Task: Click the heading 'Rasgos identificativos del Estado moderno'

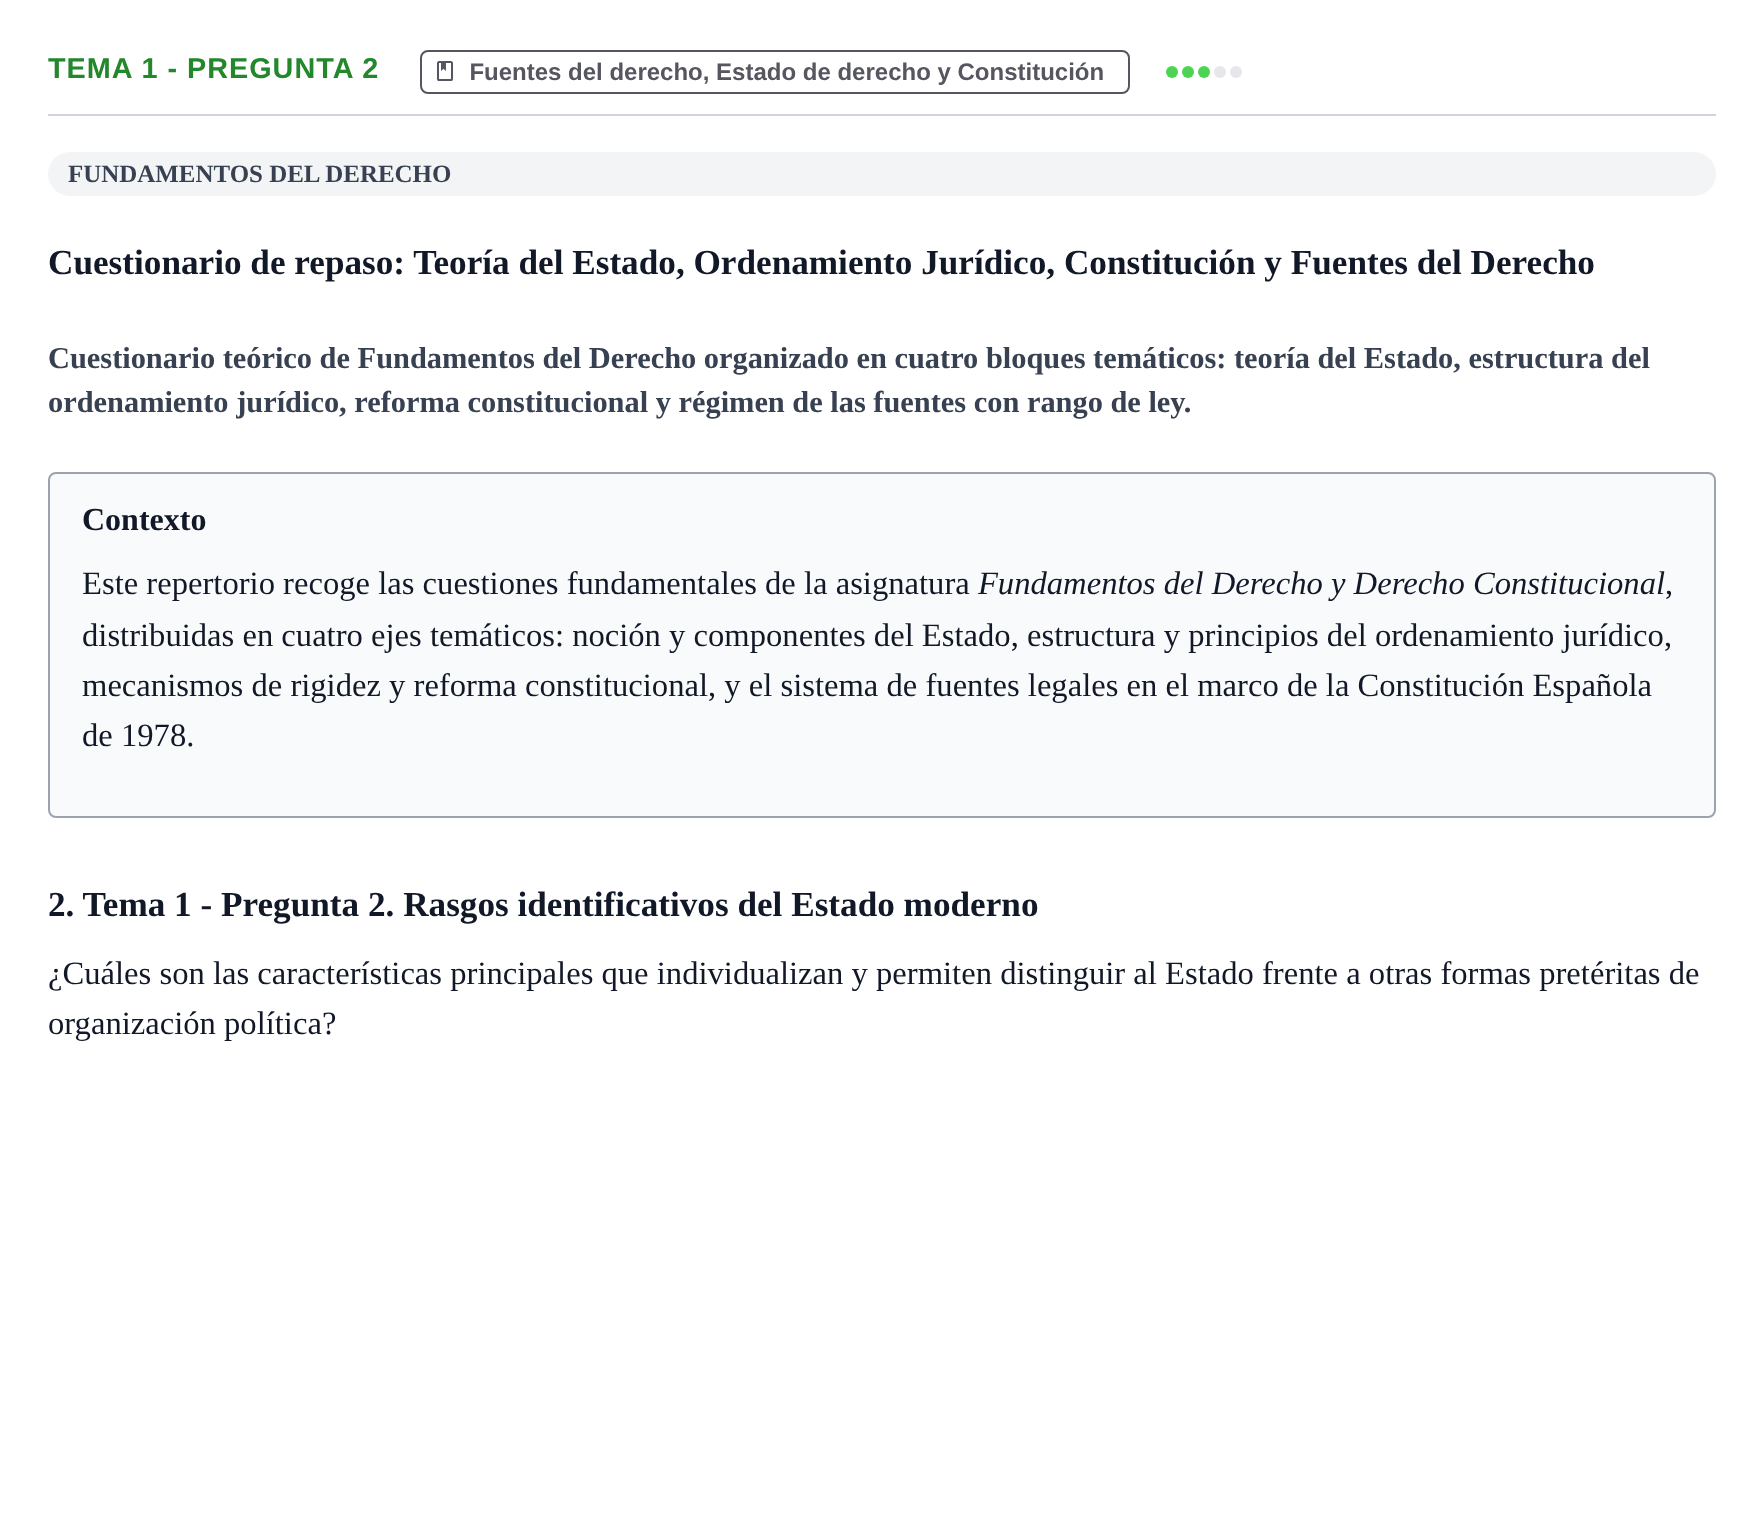Action: (720, 905)
